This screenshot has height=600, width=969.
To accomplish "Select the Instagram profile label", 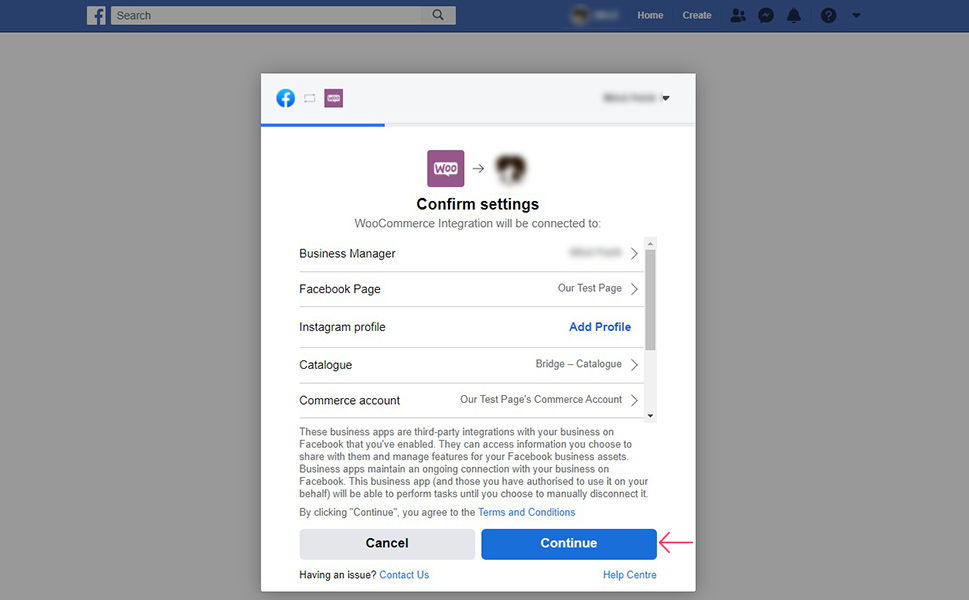I will click(342, 327).
